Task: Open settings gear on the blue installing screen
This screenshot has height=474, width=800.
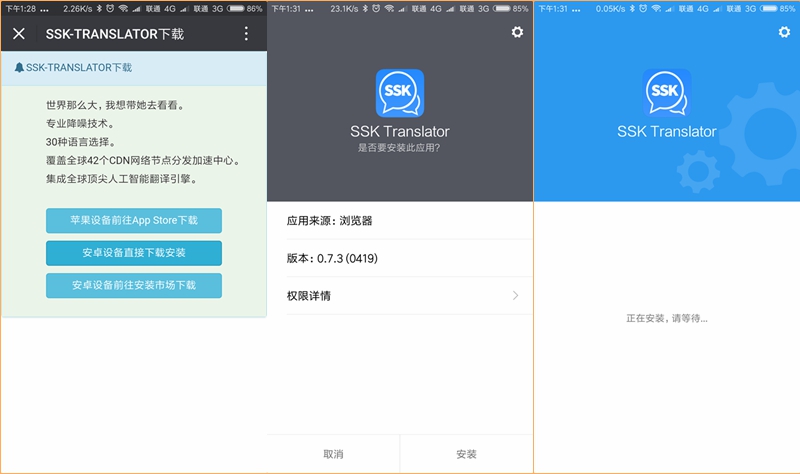Action: (x=784, y=32)
